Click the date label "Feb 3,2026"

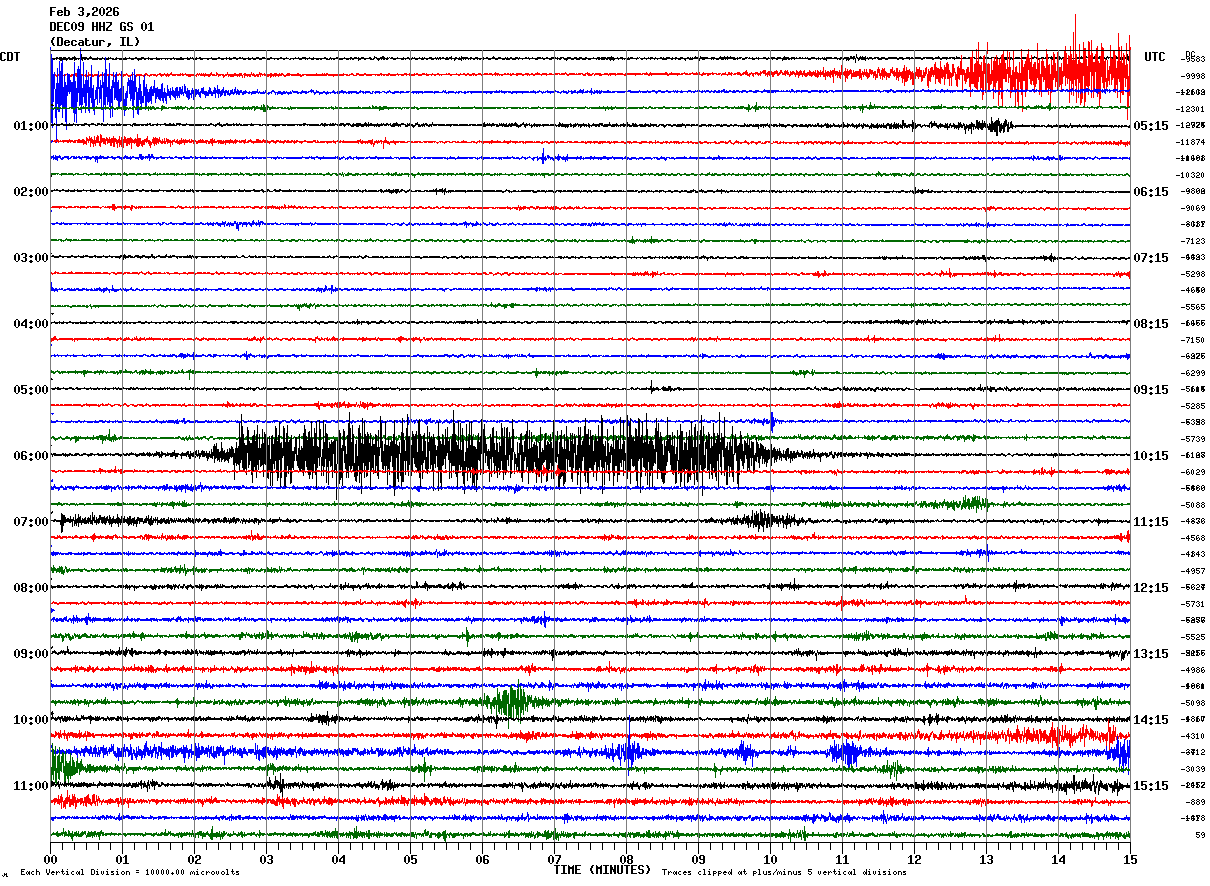click(84, 12)
